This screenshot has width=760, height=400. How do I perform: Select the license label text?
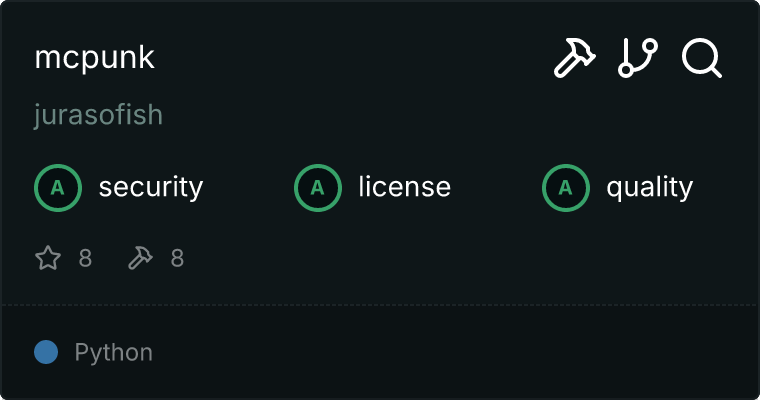click(x=404, y=187)
